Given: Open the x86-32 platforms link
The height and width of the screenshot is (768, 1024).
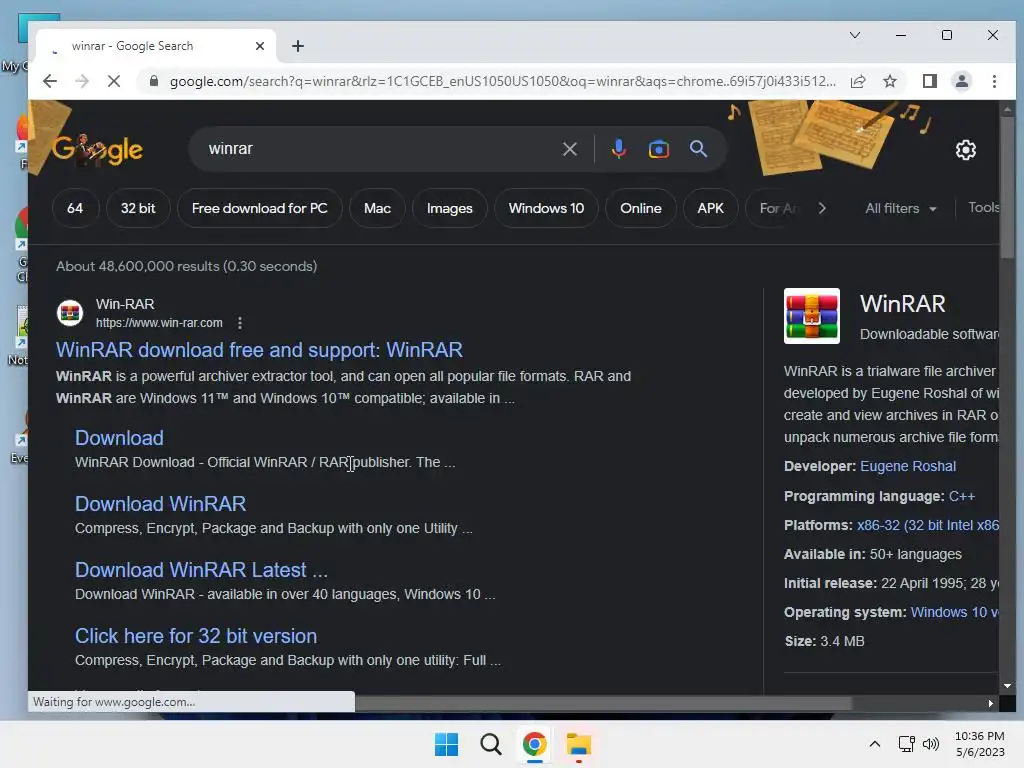Looking at the screenshot, I should [x=927, y=525].
